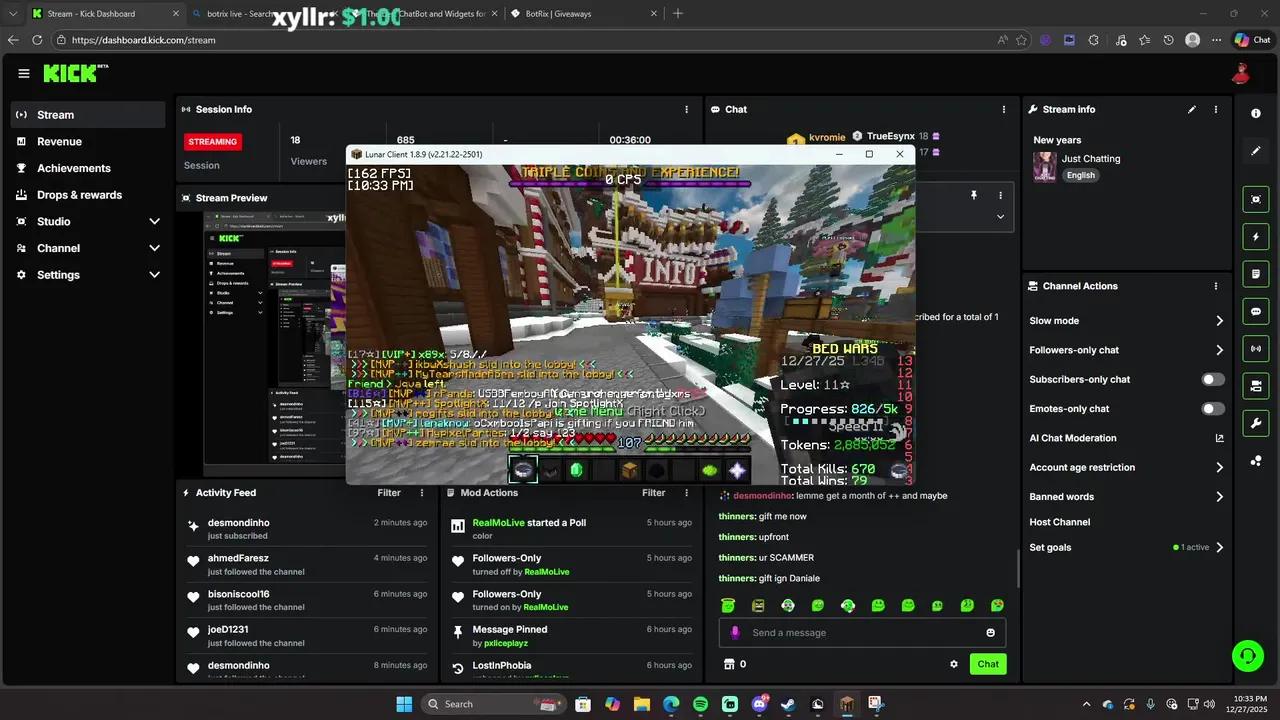Click in the Send a message field
The height and width of the screenshot is (720, 1280).
[862, 633]
